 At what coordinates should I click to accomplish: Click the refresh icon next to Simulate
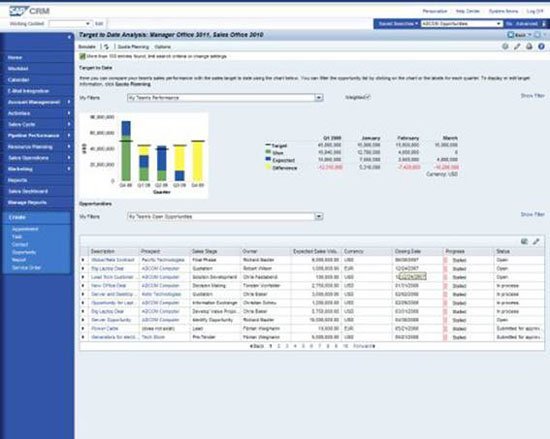106,47
